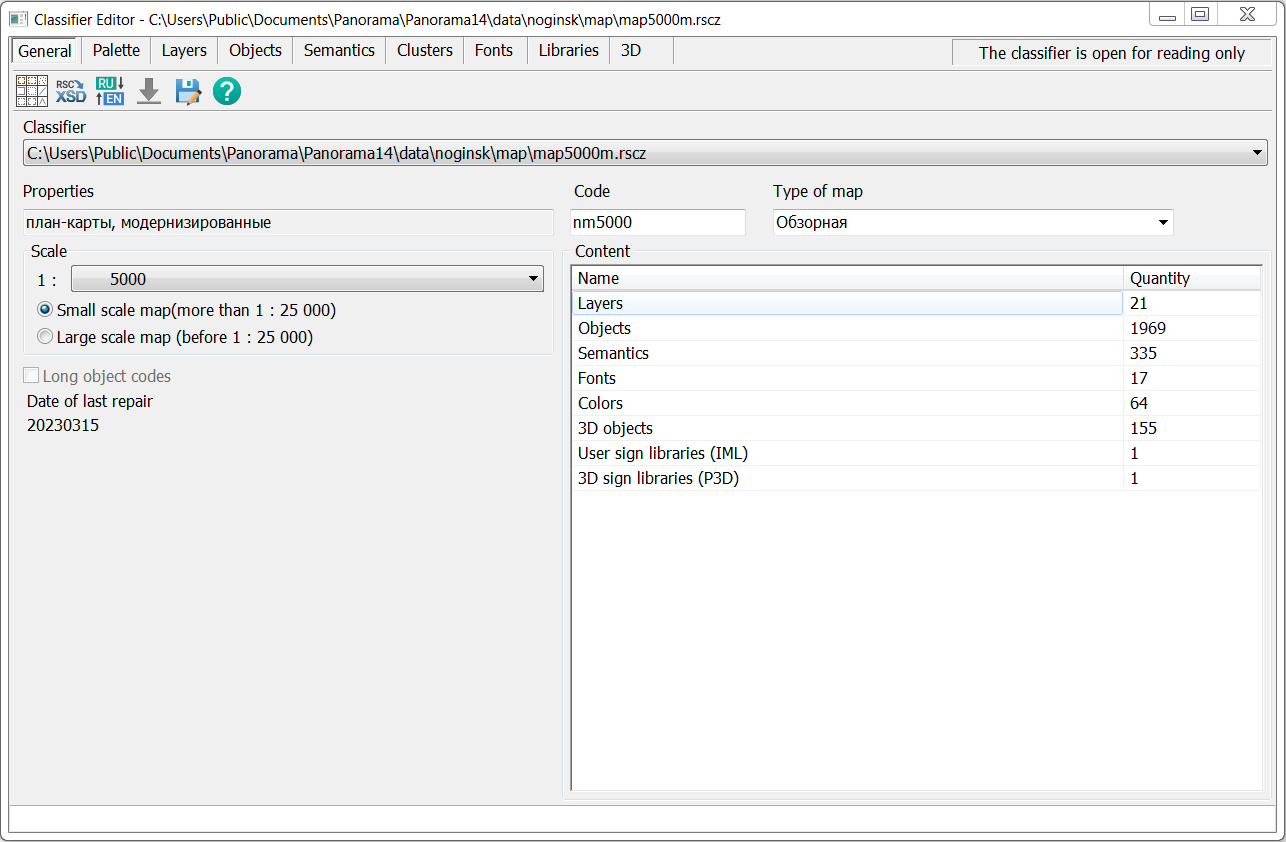Open the Scale 5000 dropdown
This screenshot has width=1286, height=842.
click(x=534, y=280)
